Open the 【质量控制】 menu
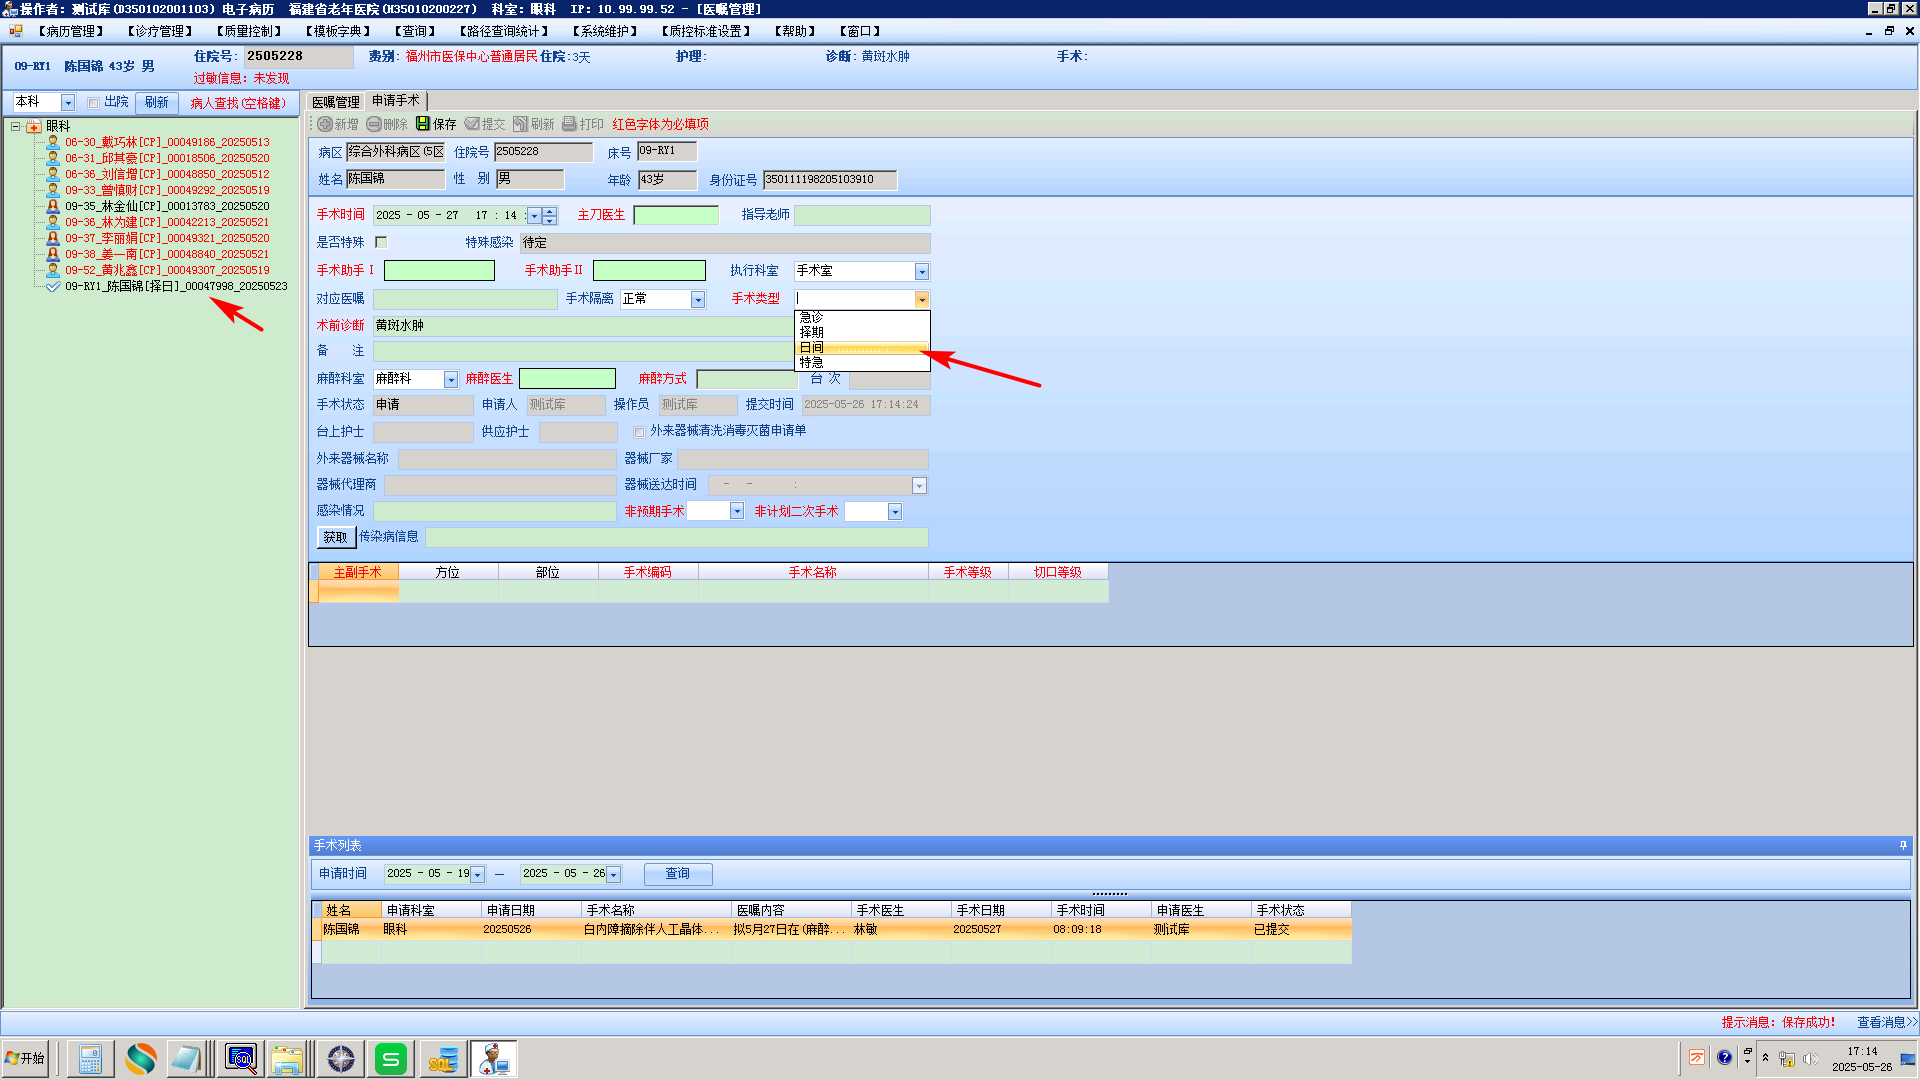 click(249, 31)
